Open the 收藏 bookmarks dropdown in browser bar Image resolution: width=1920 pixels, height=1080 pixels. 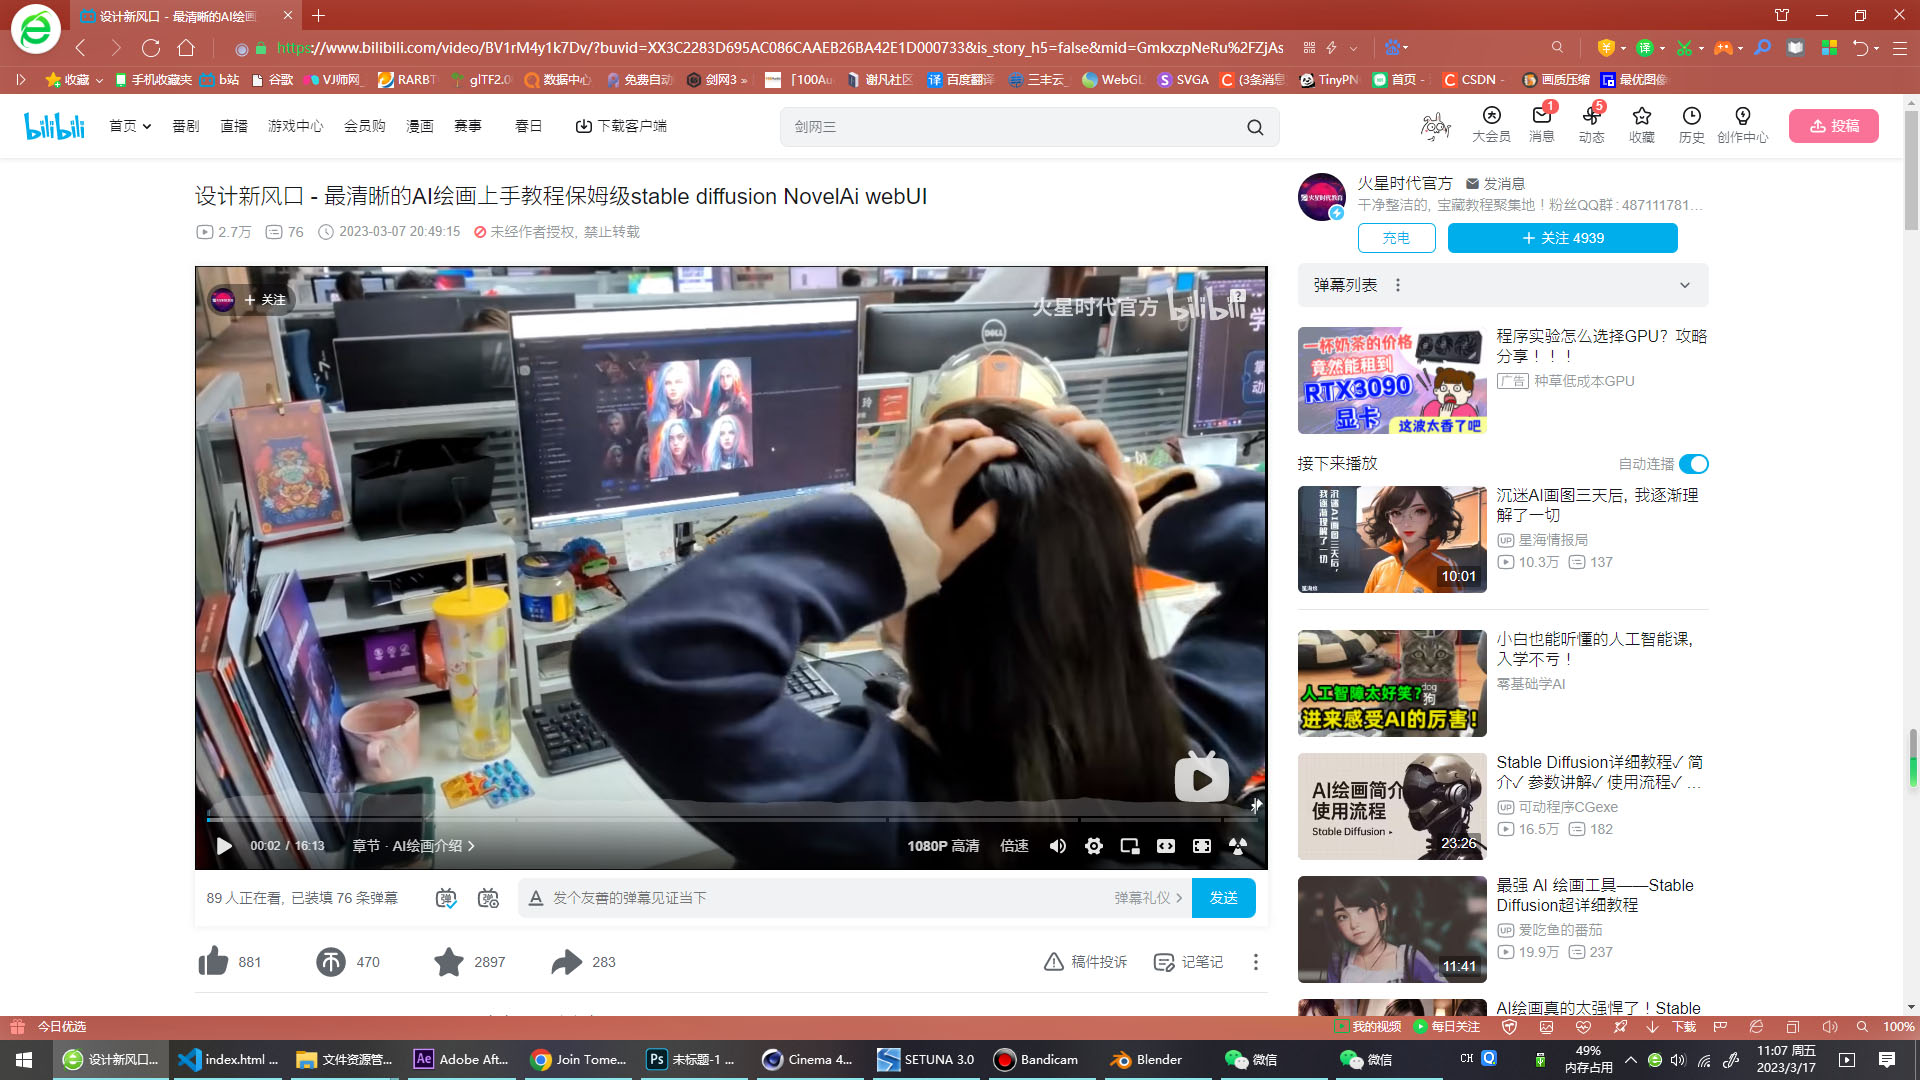74,80
